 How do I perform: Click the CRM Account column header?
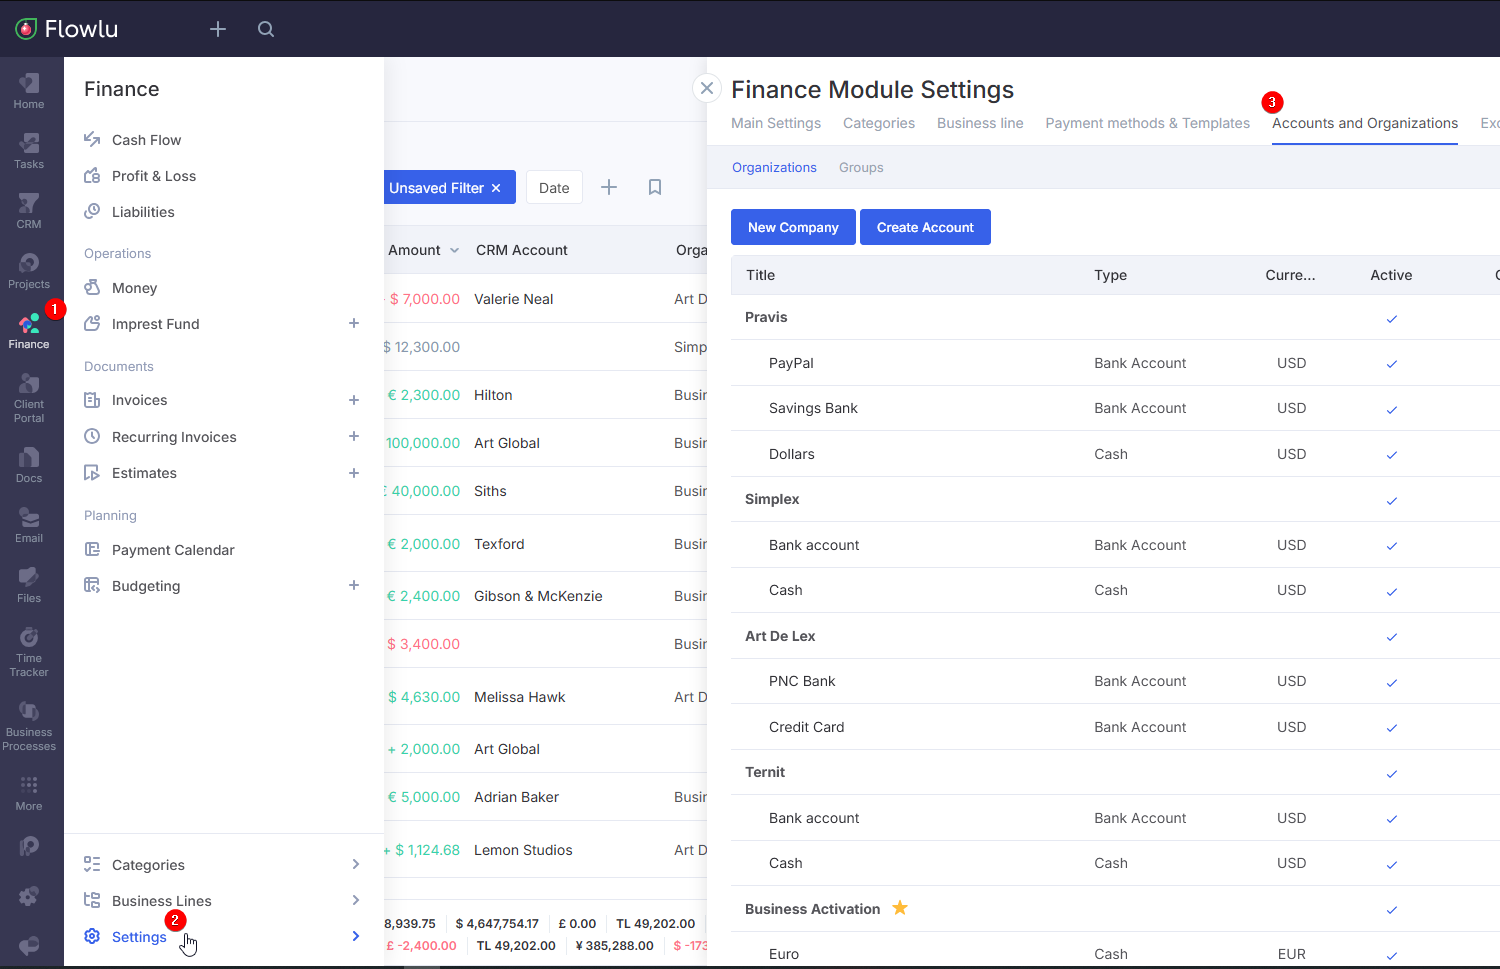pos(521,250)
